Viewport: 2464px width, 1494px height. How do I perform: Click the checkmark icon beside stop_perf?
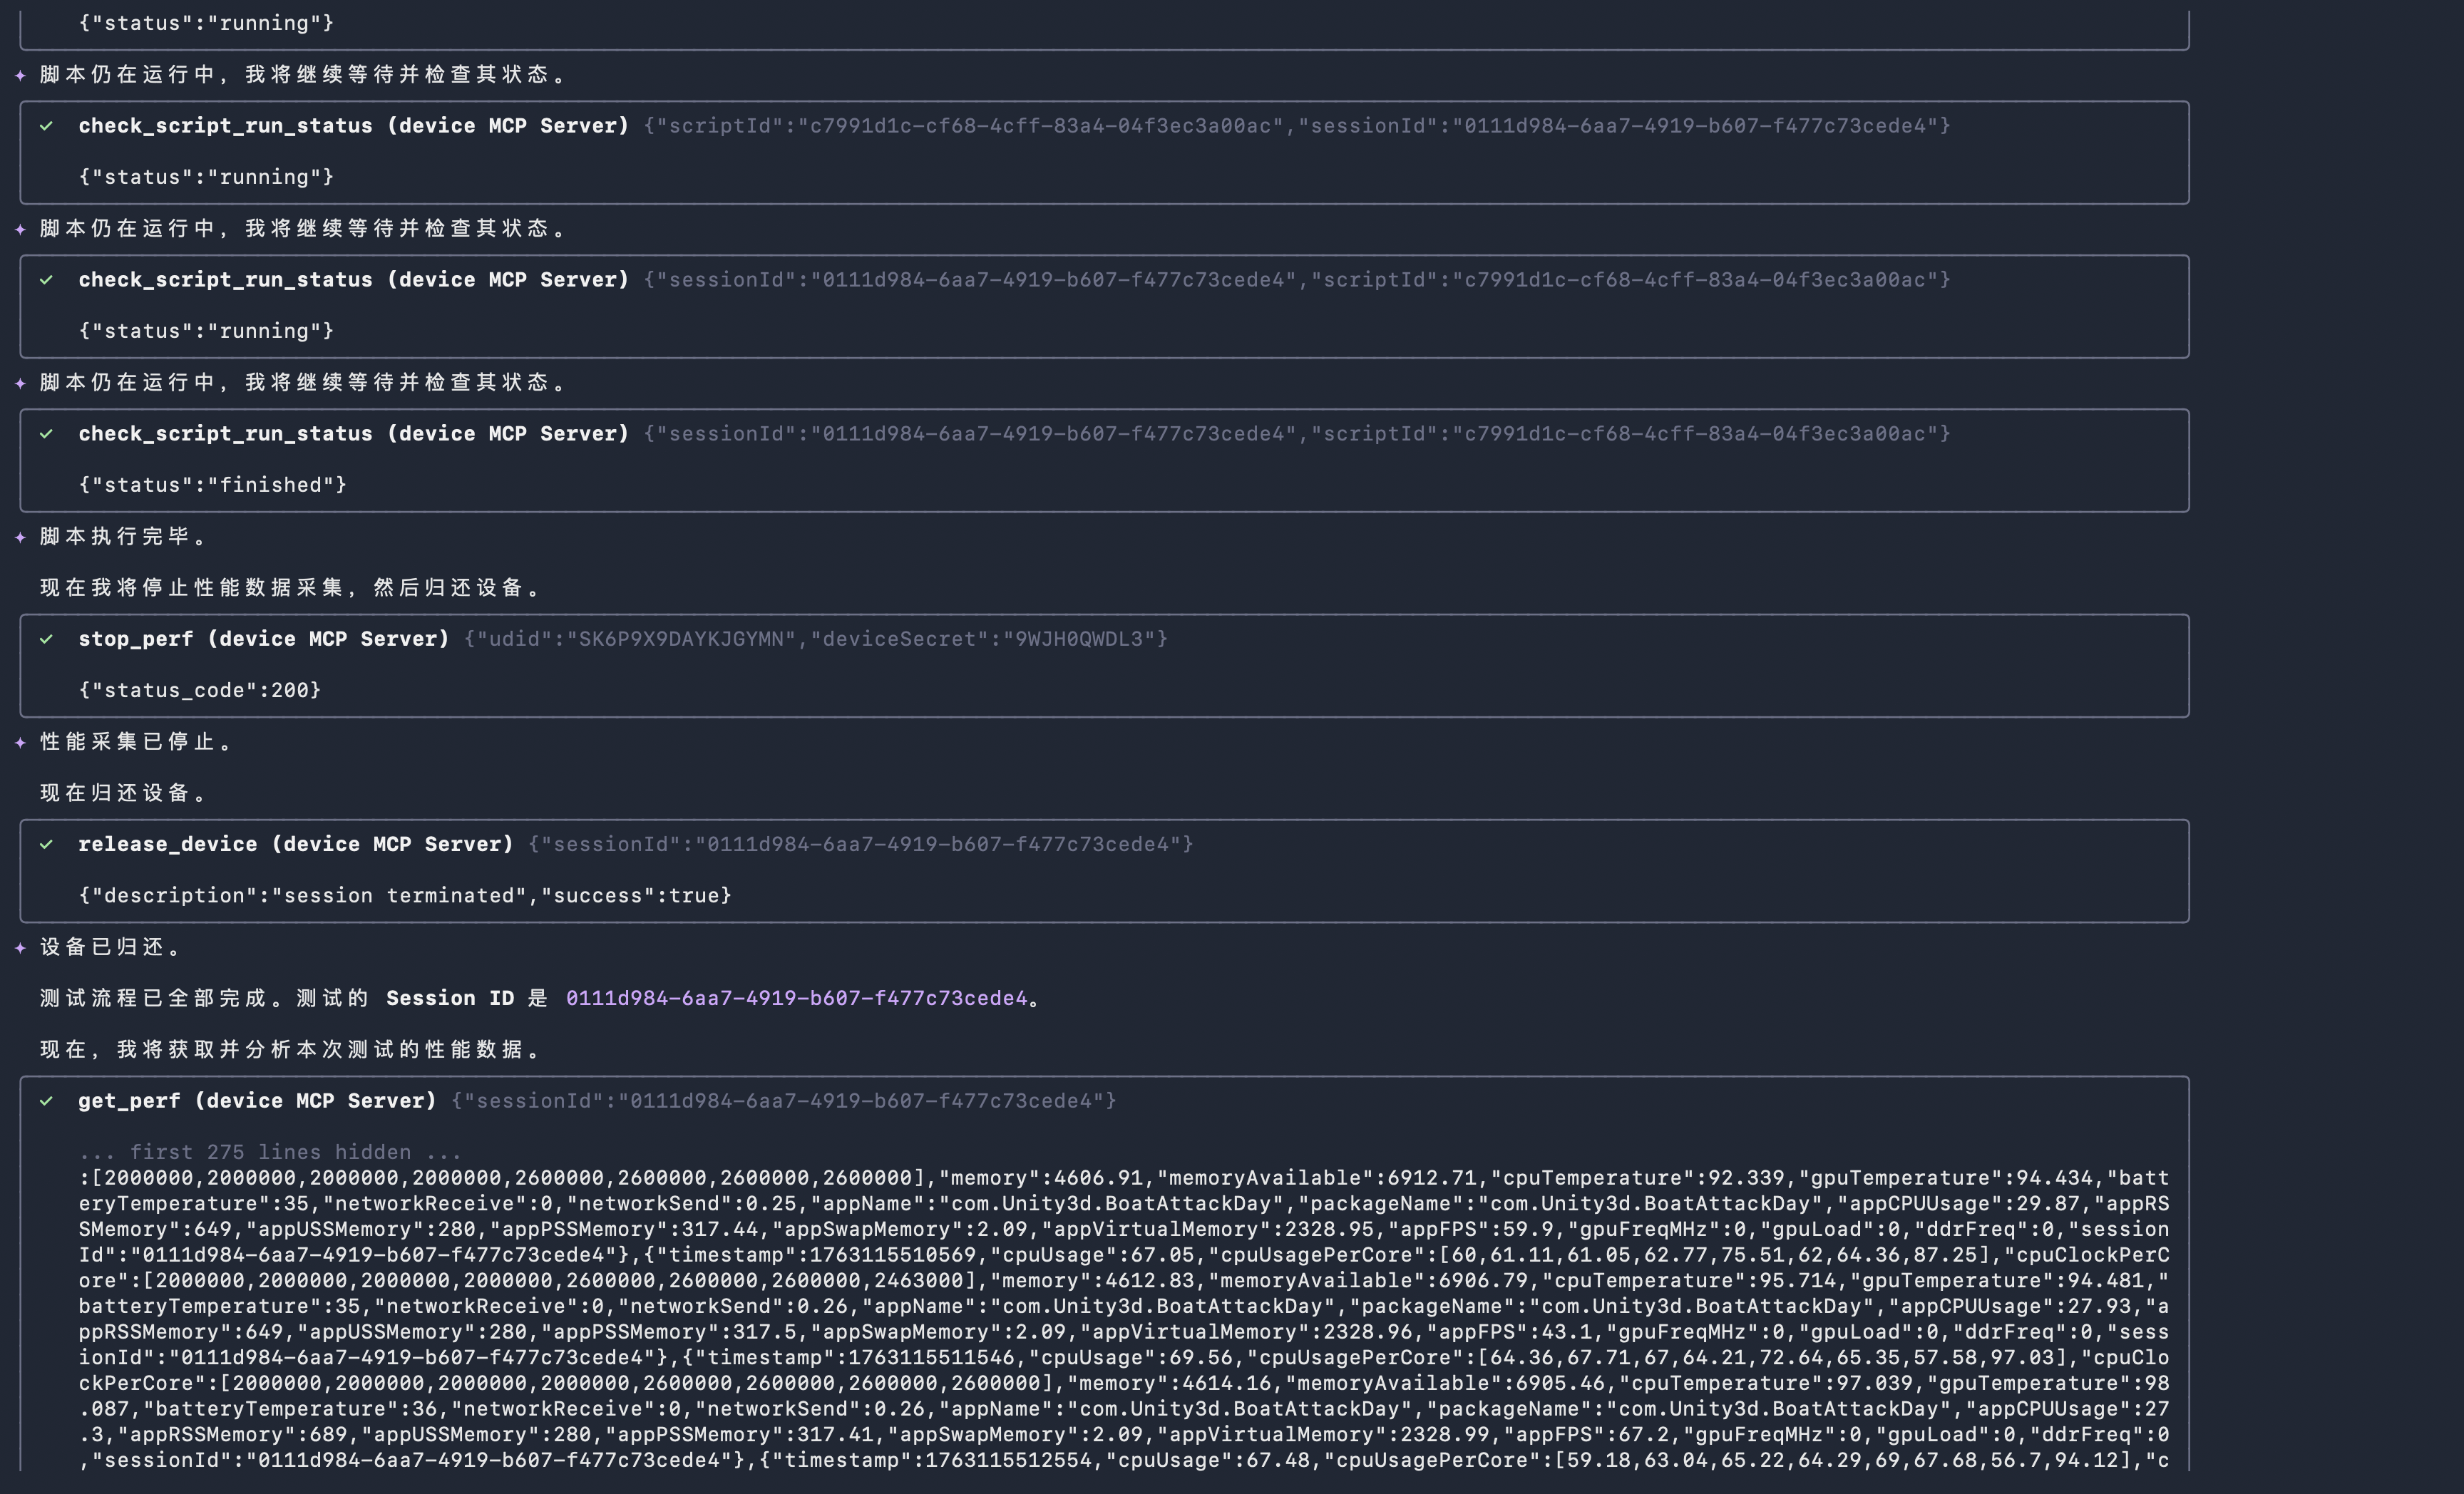[46, 639]
